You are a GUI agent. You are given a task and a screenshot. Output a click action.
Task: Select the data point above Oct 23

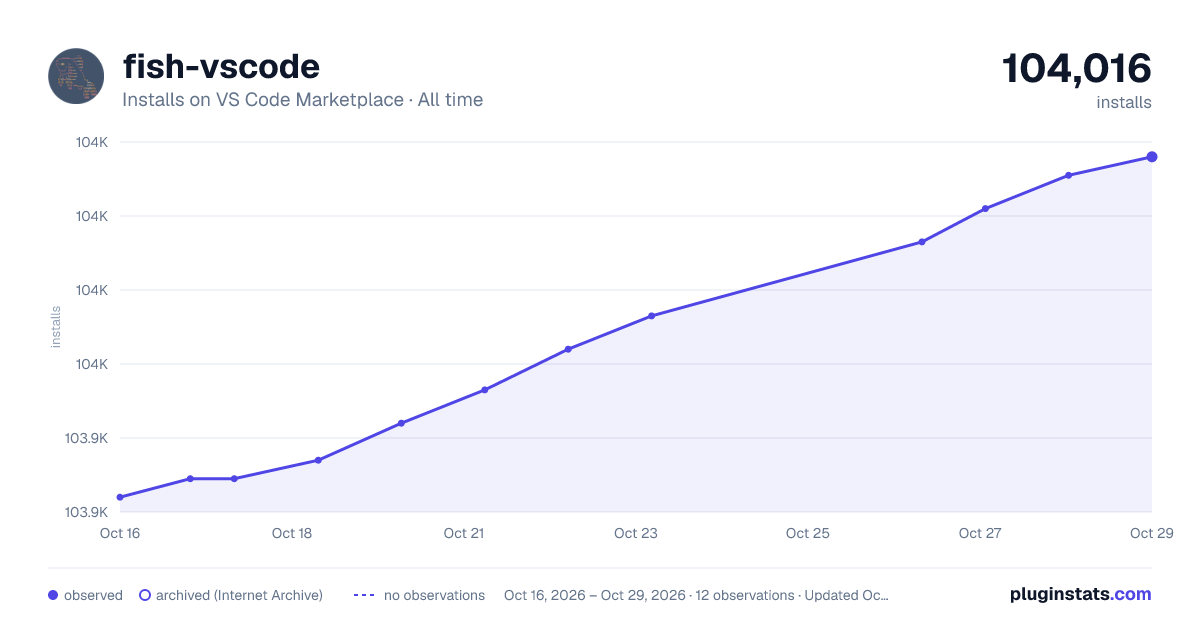coord(651,316)
